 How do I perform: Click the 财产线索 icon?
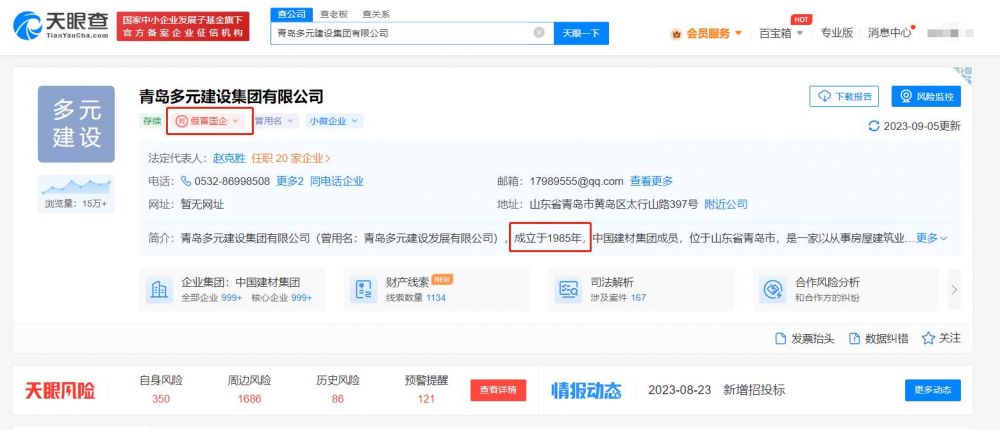(365, 290)
